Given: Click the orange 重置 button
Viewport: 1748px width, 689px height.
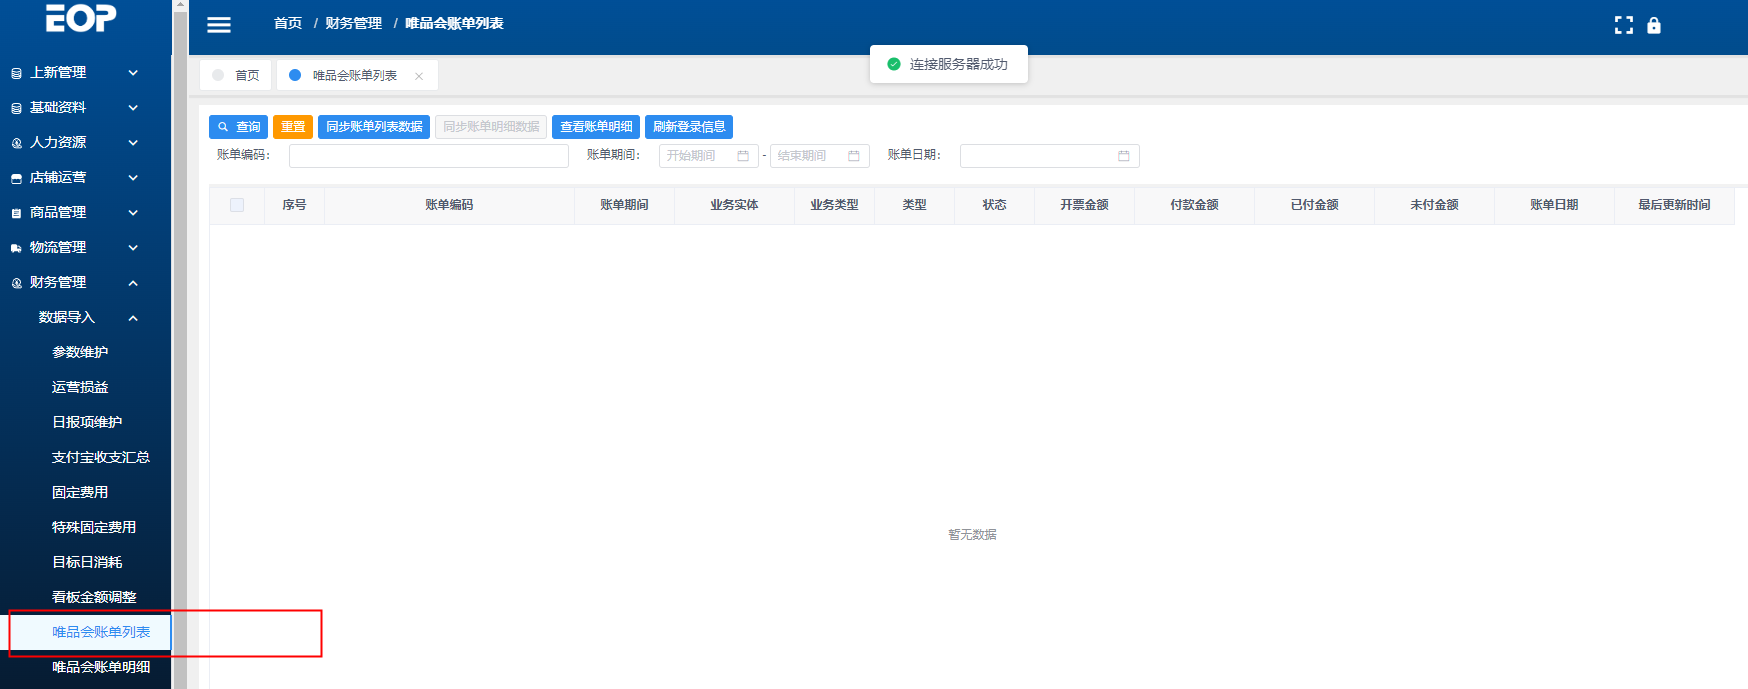Looking at the screenshot, I should [x=293, y=127].
